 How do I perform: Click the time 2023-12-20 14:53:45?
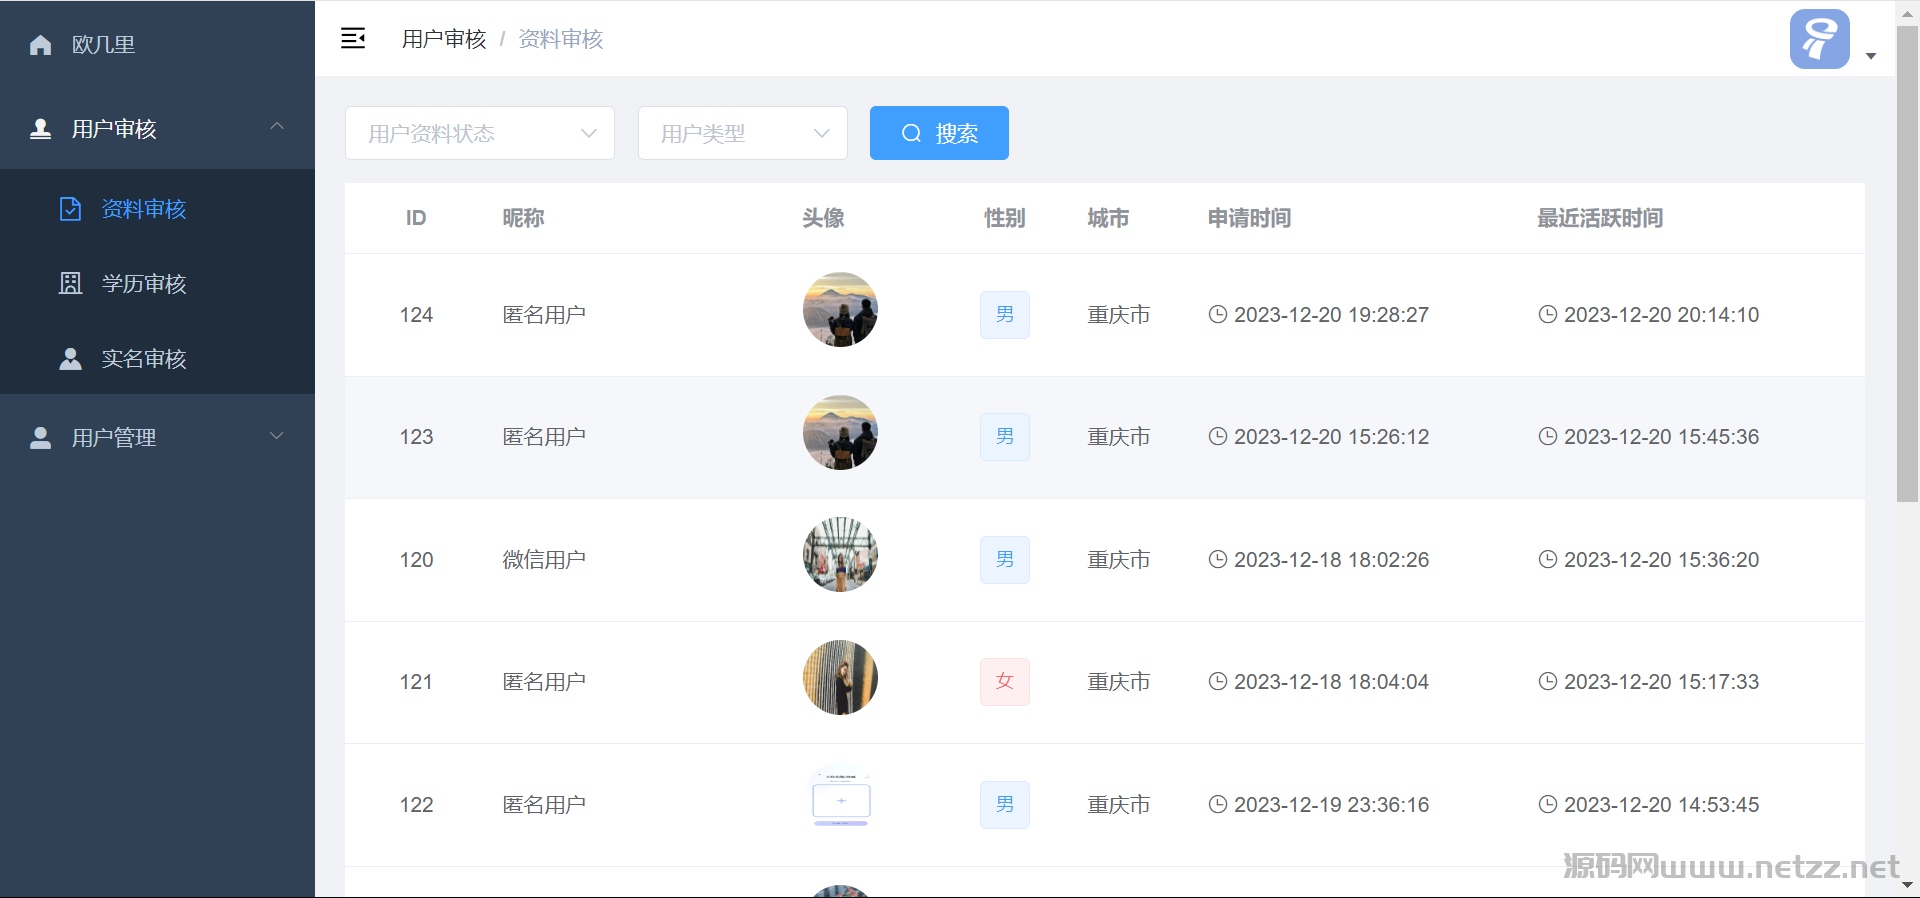1661,805
